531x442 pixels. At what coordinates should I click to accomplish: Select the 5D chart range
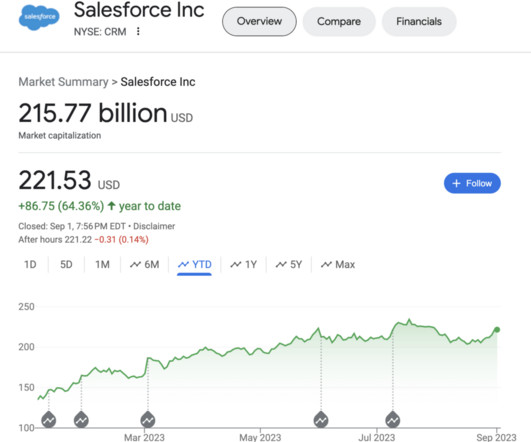click(66, 265)
